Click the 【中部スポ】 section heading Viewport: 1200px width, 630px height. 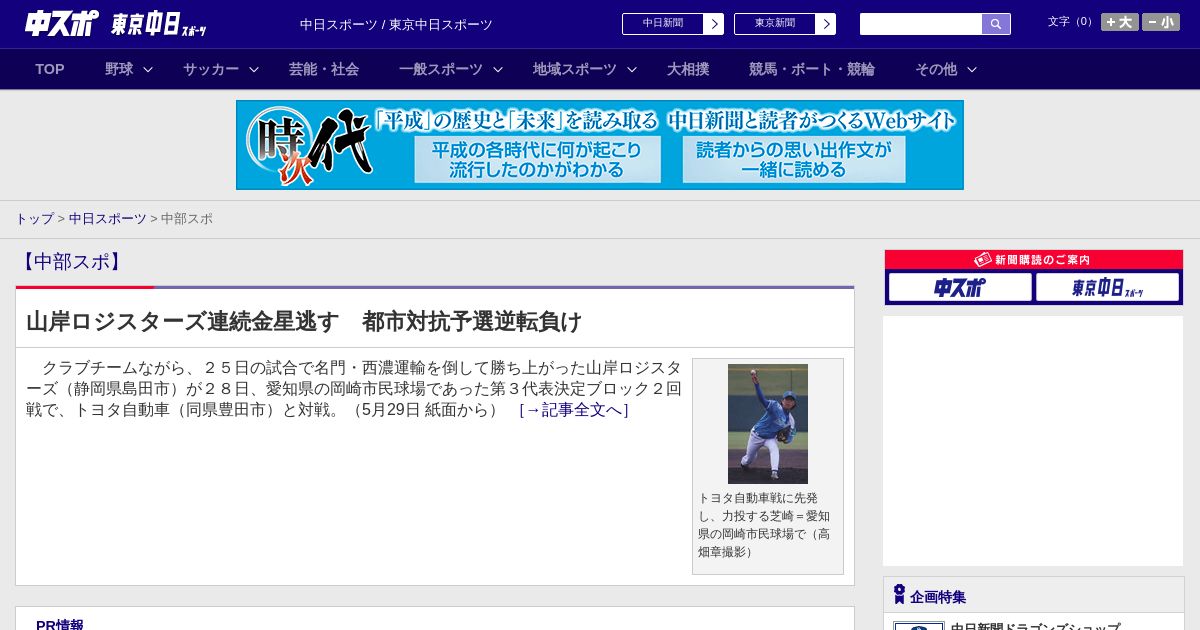pos(71,262)
